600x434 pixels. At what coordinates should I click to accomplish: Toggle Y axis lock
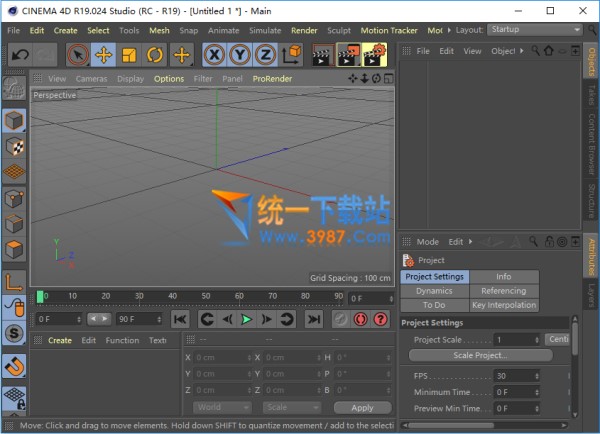240,55
